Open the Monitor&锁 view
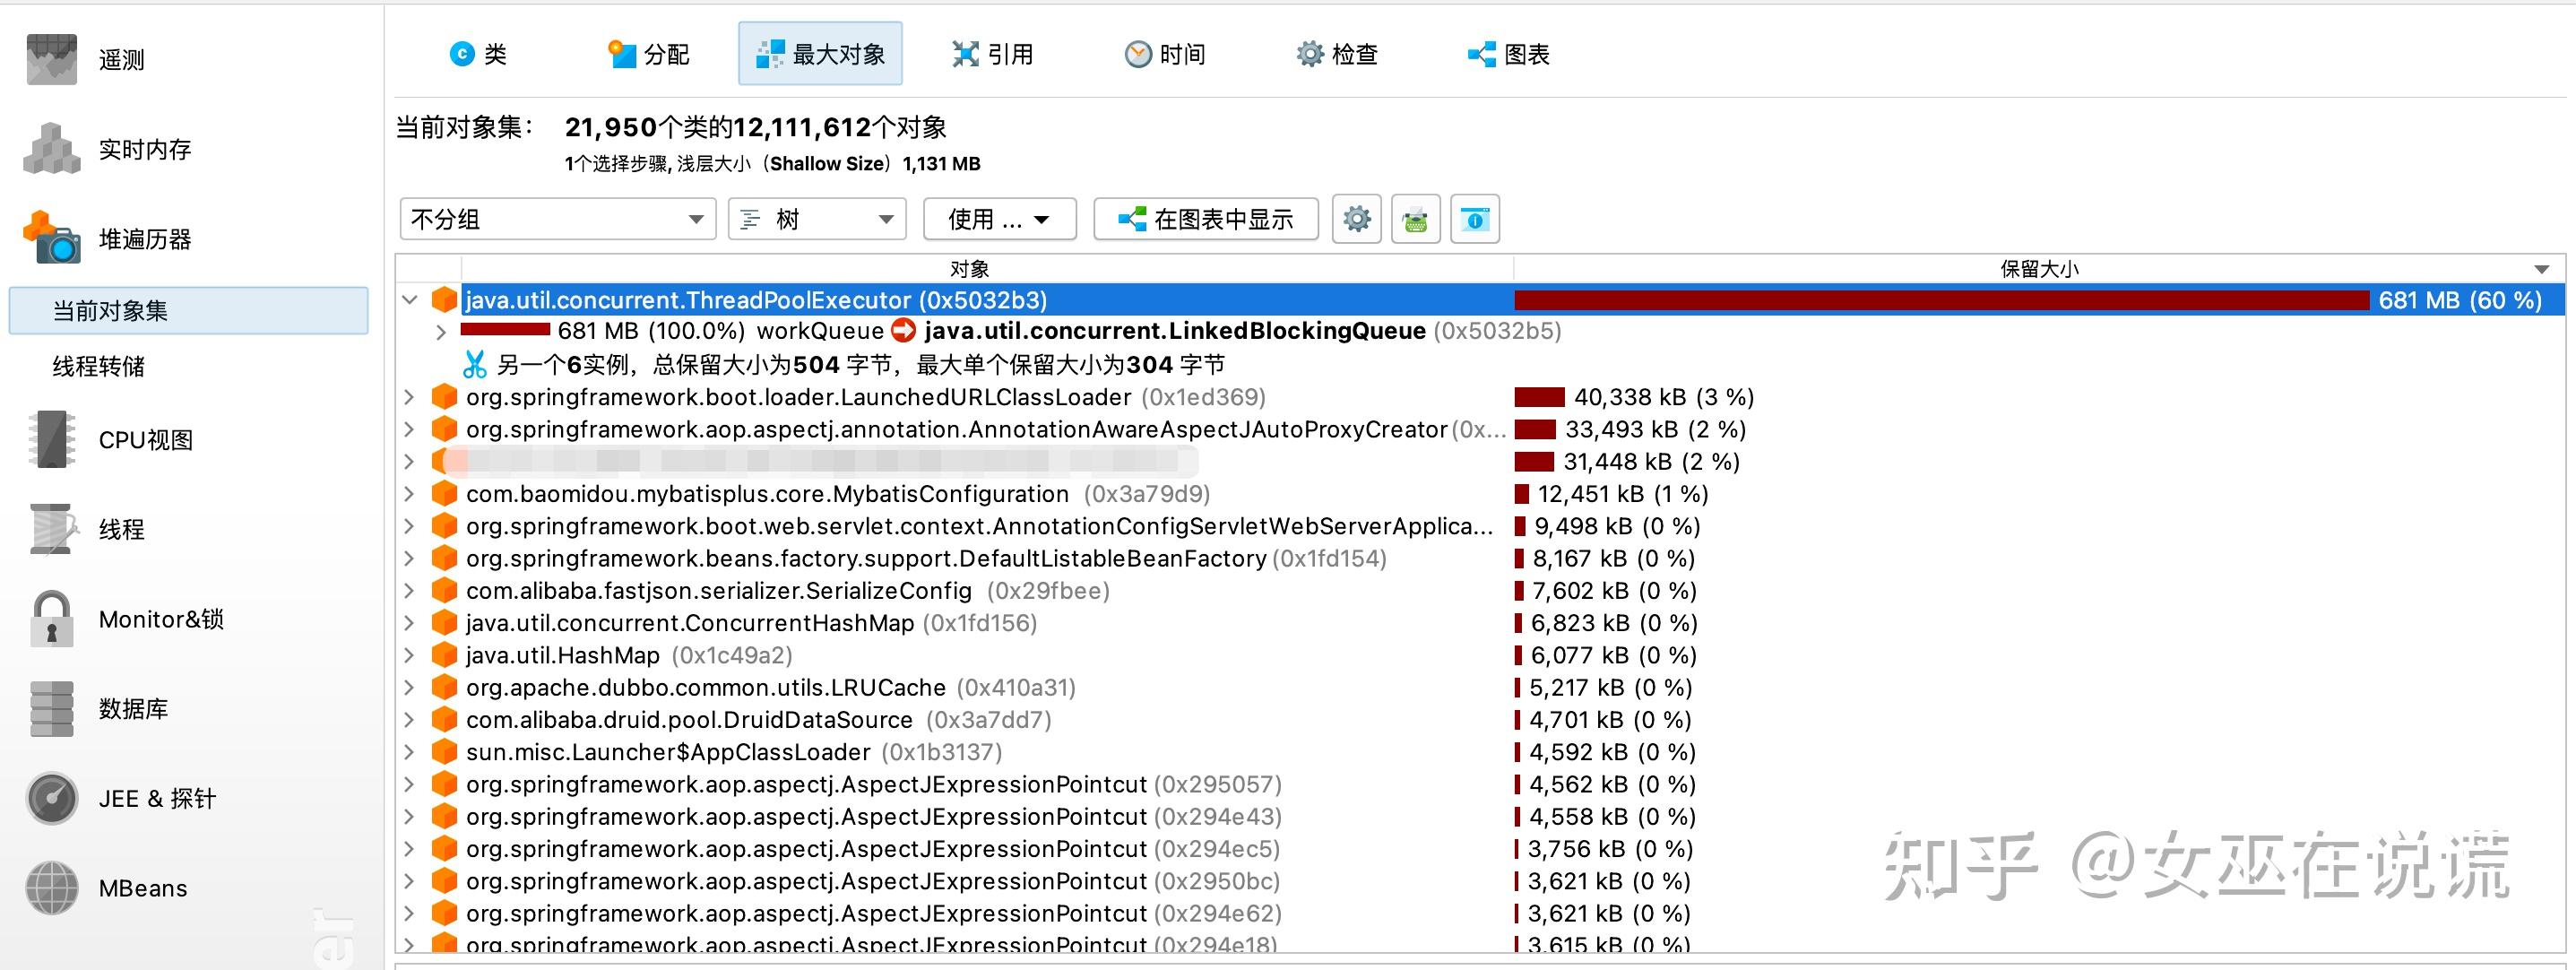This screenshot has width=2576, height=970. click(160, 618)
